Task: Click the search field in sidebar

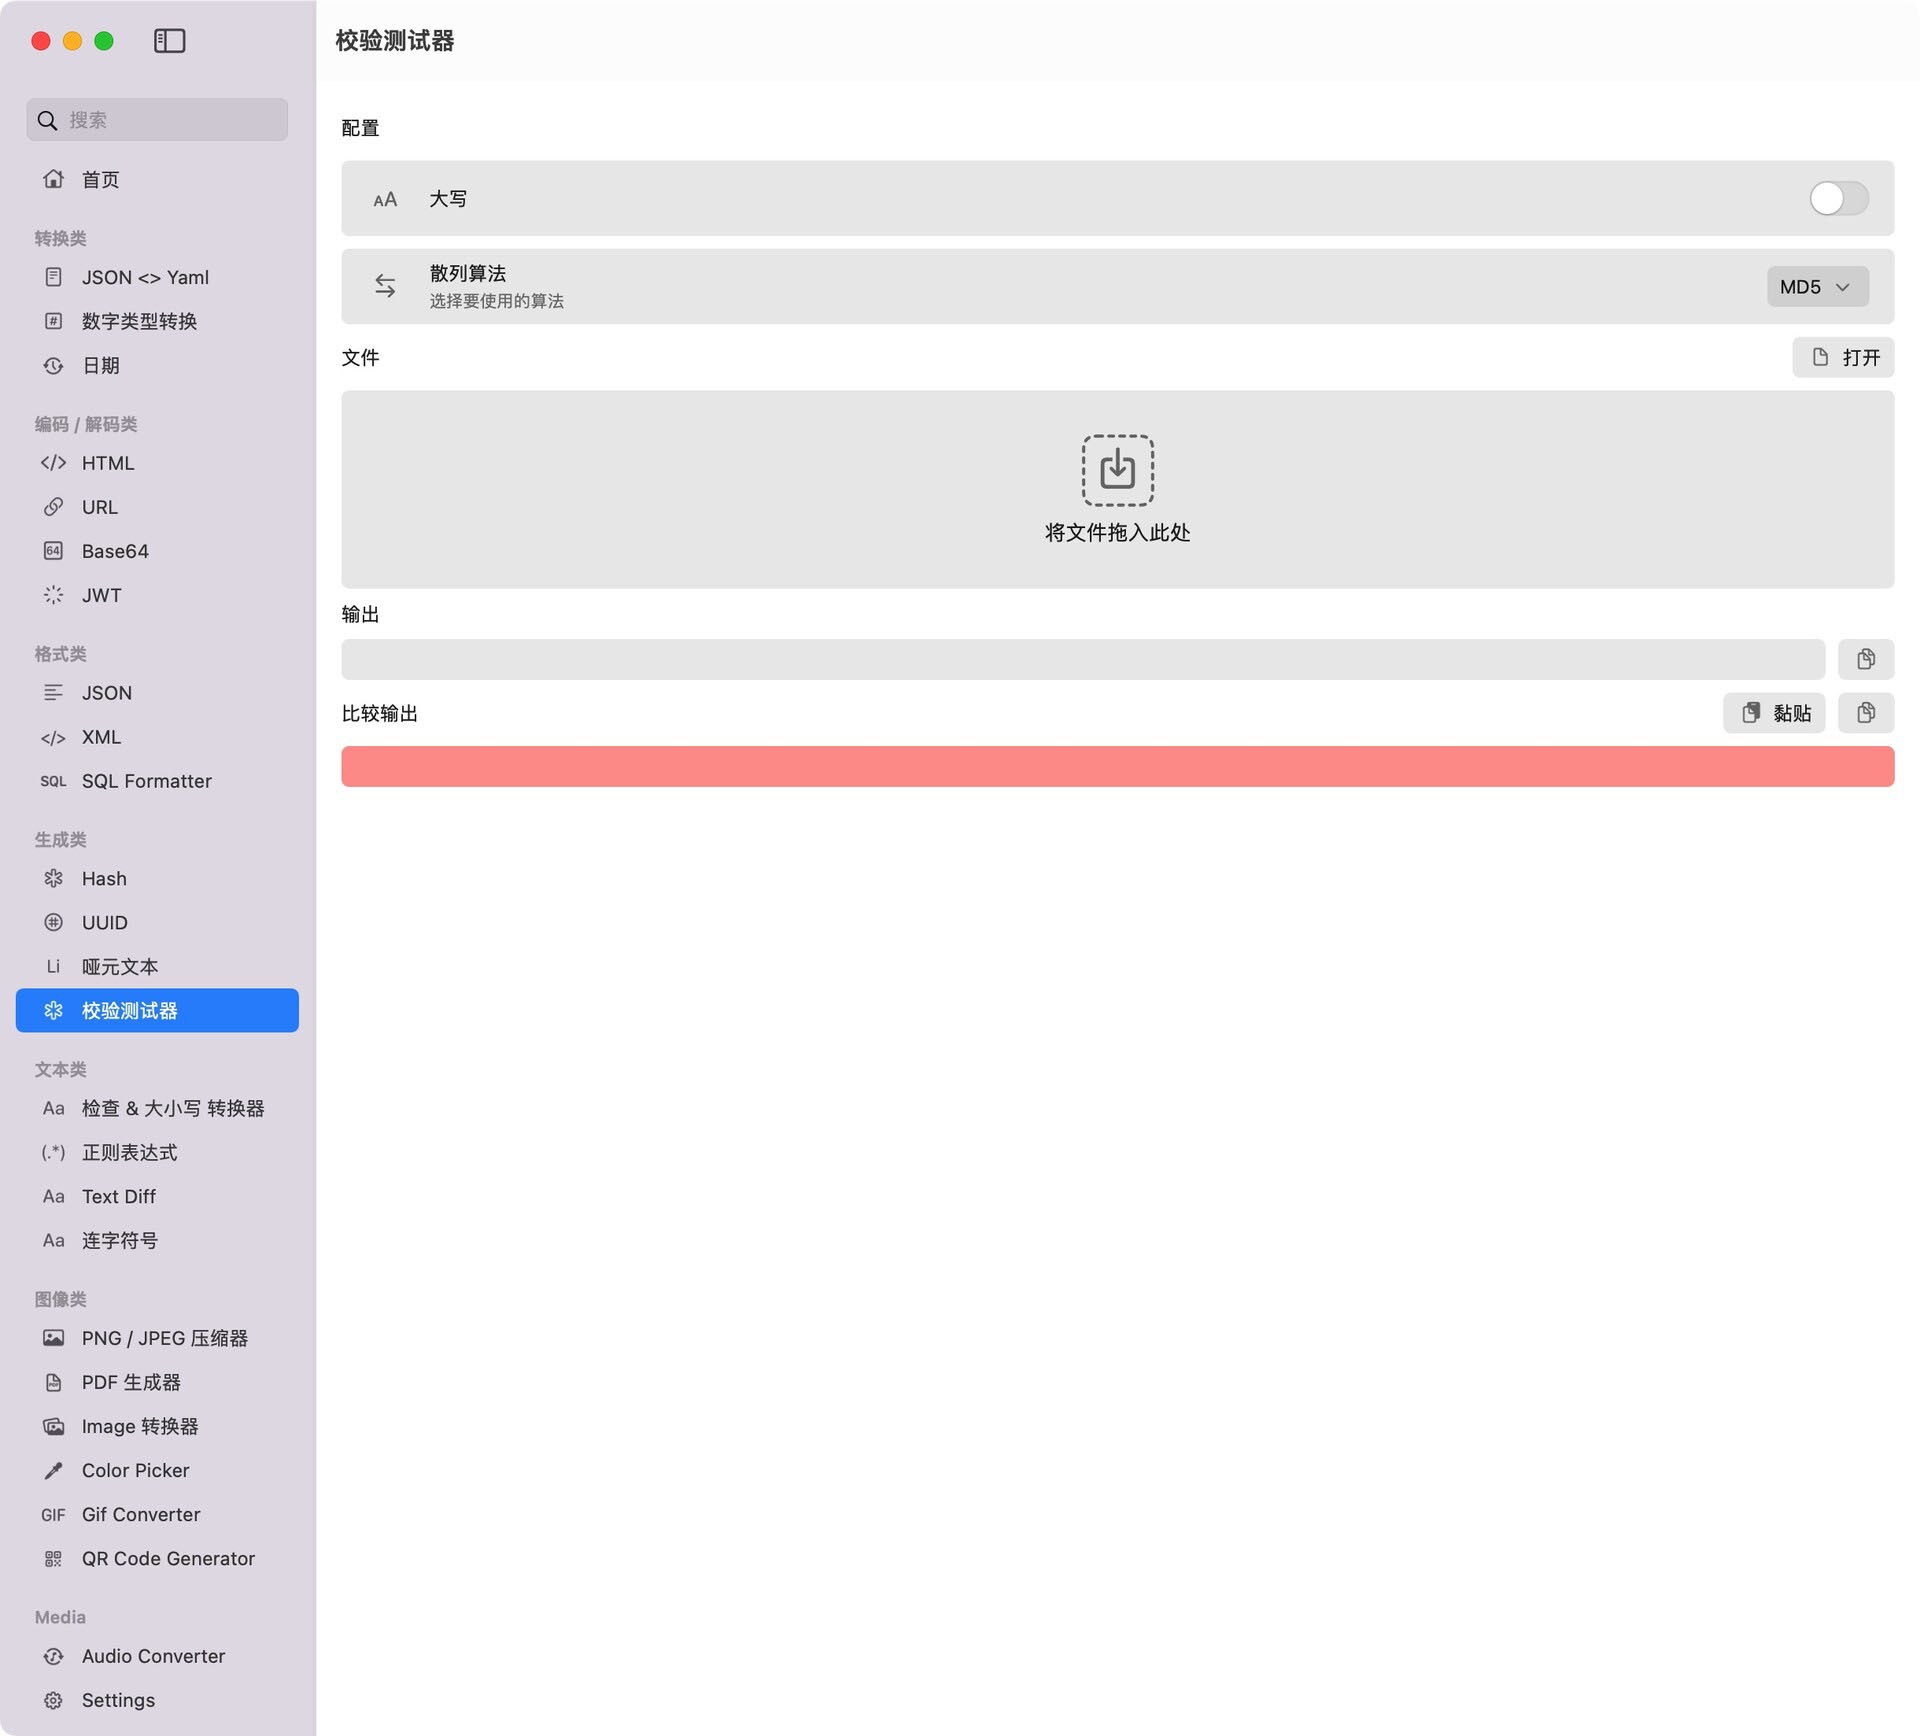Action: pyautogui.click(x=157, y=120)
